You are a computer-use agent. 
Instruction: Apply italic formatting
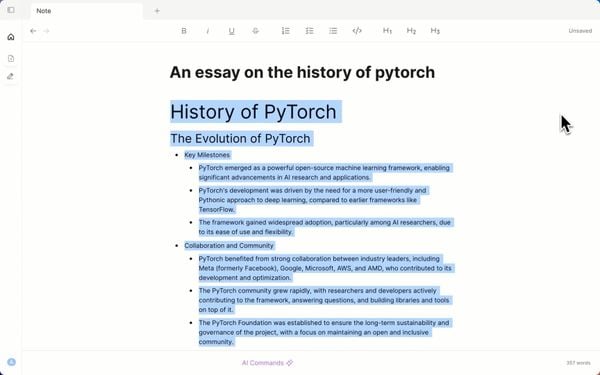pos(208,31)
